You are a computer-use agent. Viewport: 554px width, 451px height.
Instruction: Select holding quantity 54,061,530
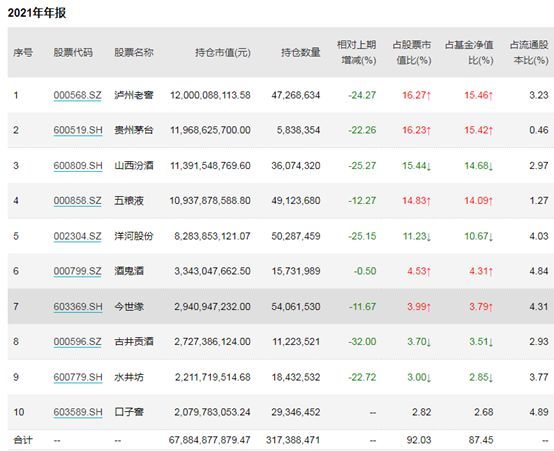pyautogui.click(x=296, y=306)
